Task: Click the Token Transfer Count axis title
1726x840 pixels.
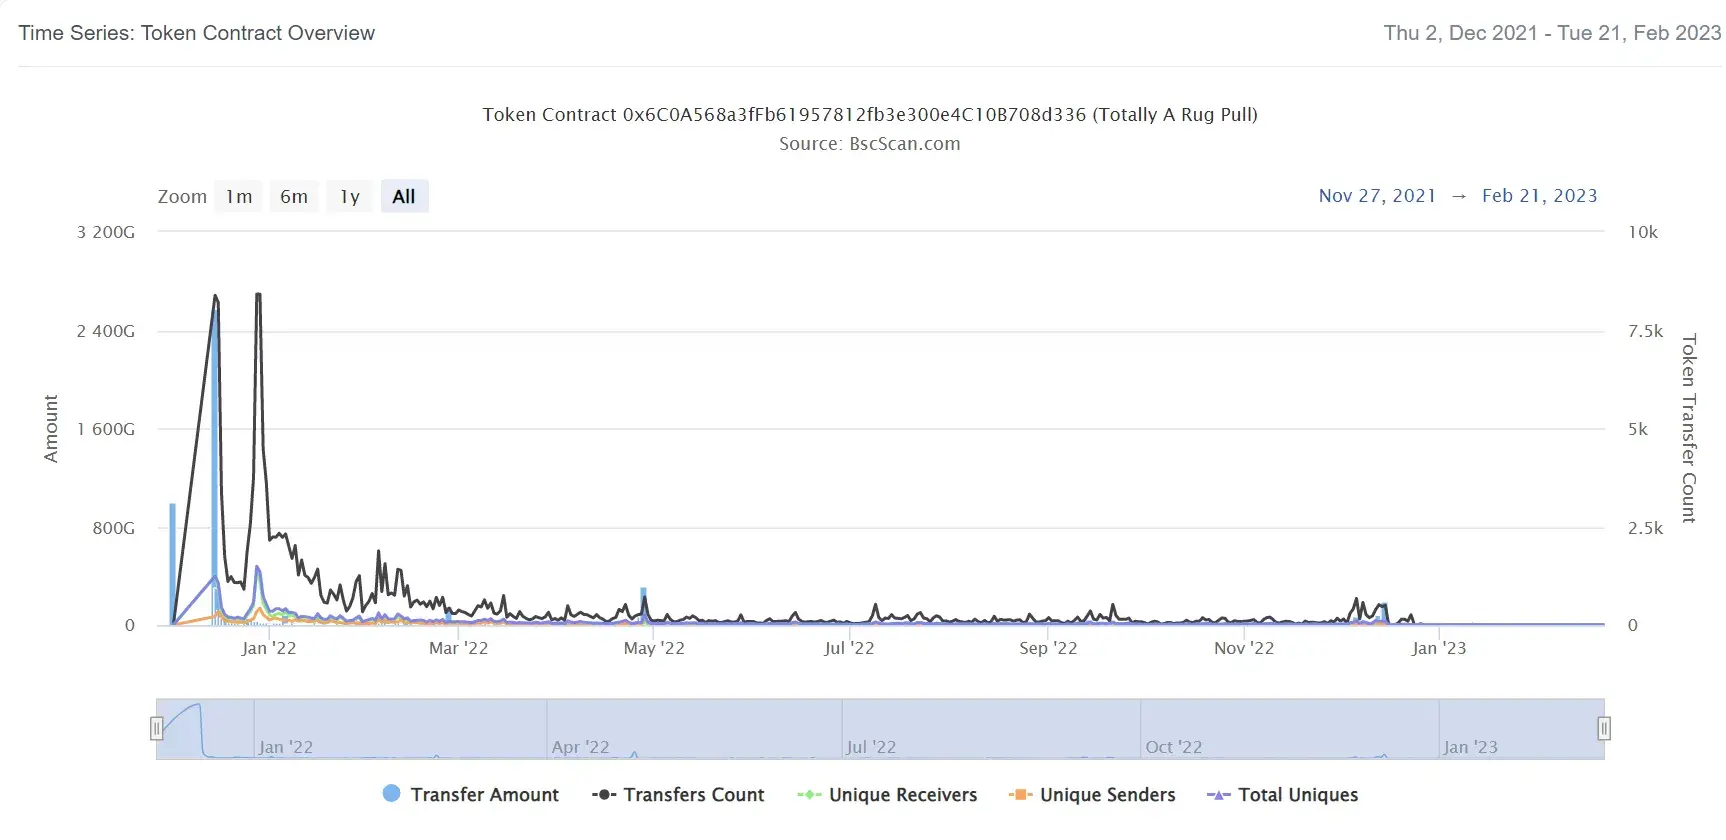Action: pyautogui.click(x=1689, y=428)
